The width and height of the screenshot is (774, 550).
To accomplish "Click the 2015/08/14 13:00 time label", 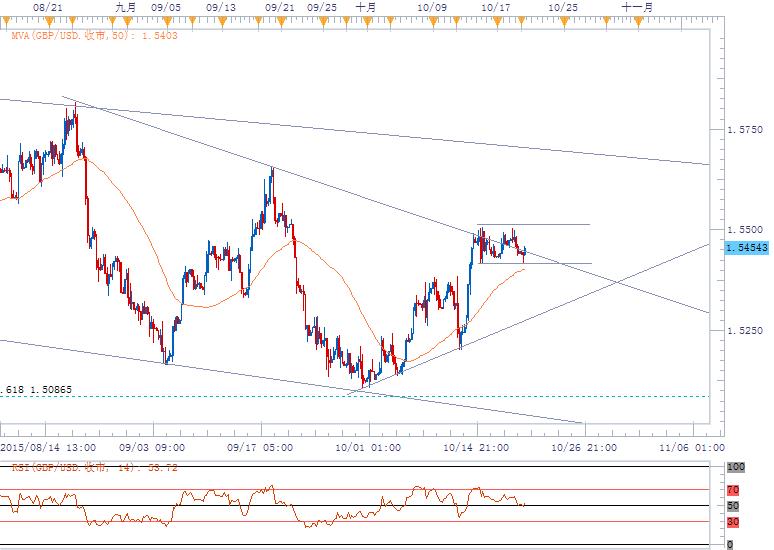I will (x=48, y=448).
